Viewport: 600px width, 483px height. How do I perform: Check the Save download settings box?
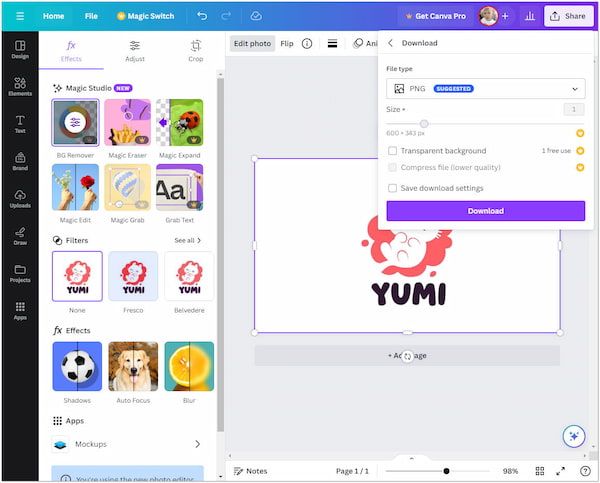pyautogui.click(x=392, y=188)
